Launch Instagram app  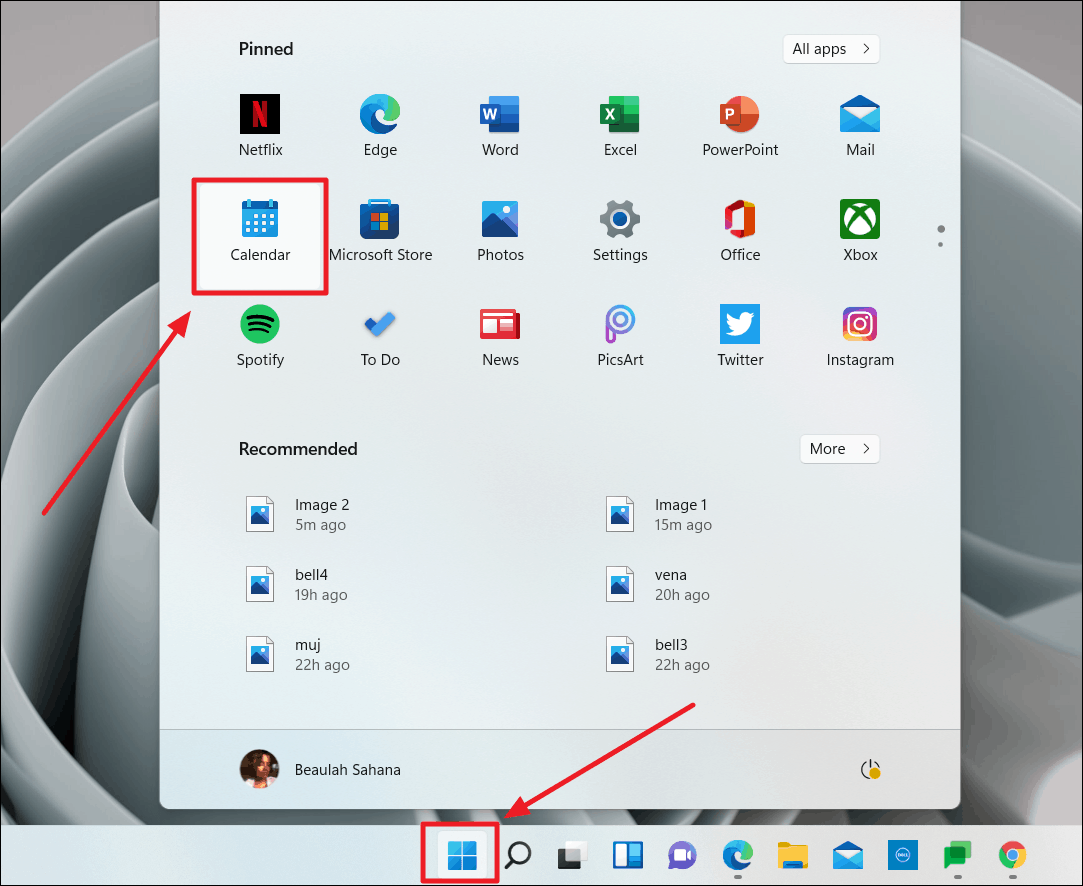click(860, 336)
